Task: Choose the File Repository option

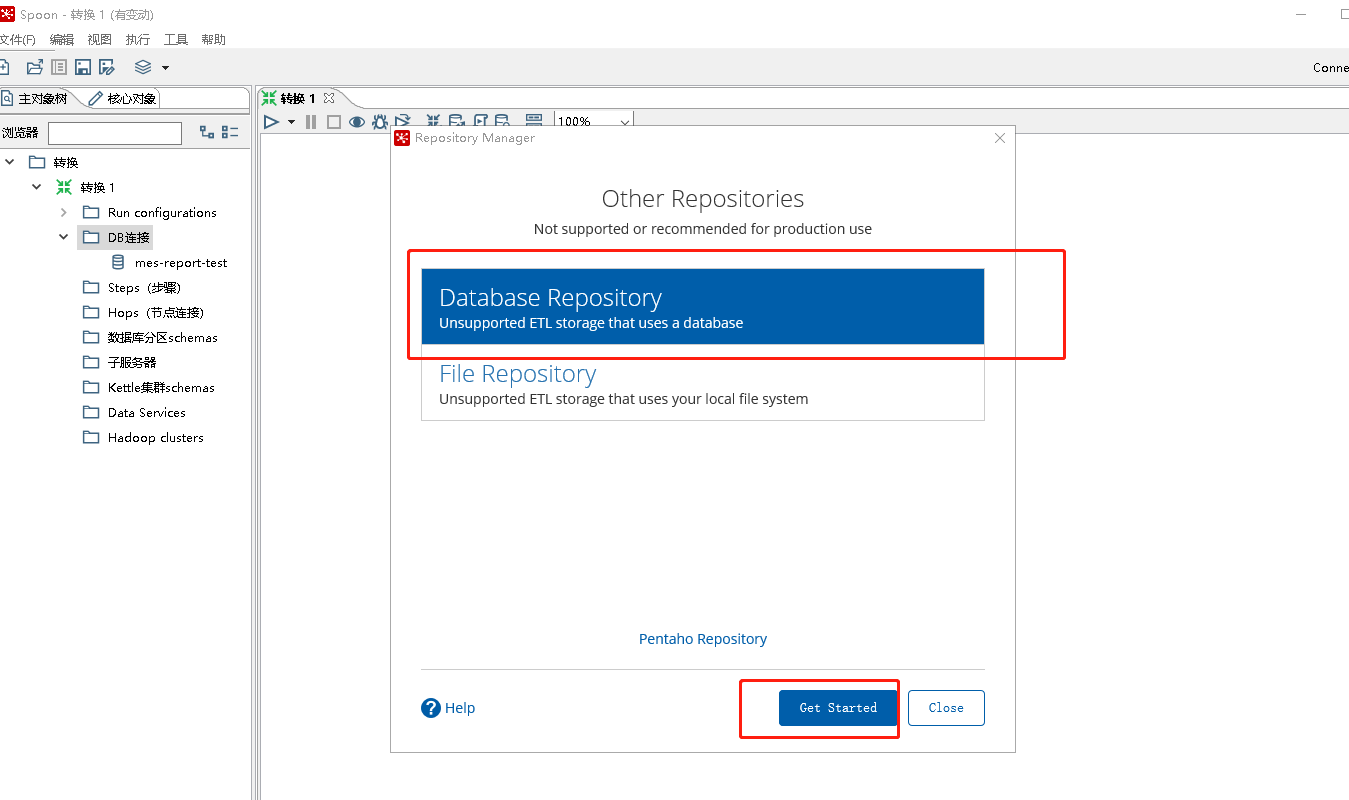Action: tap(703, 382)
